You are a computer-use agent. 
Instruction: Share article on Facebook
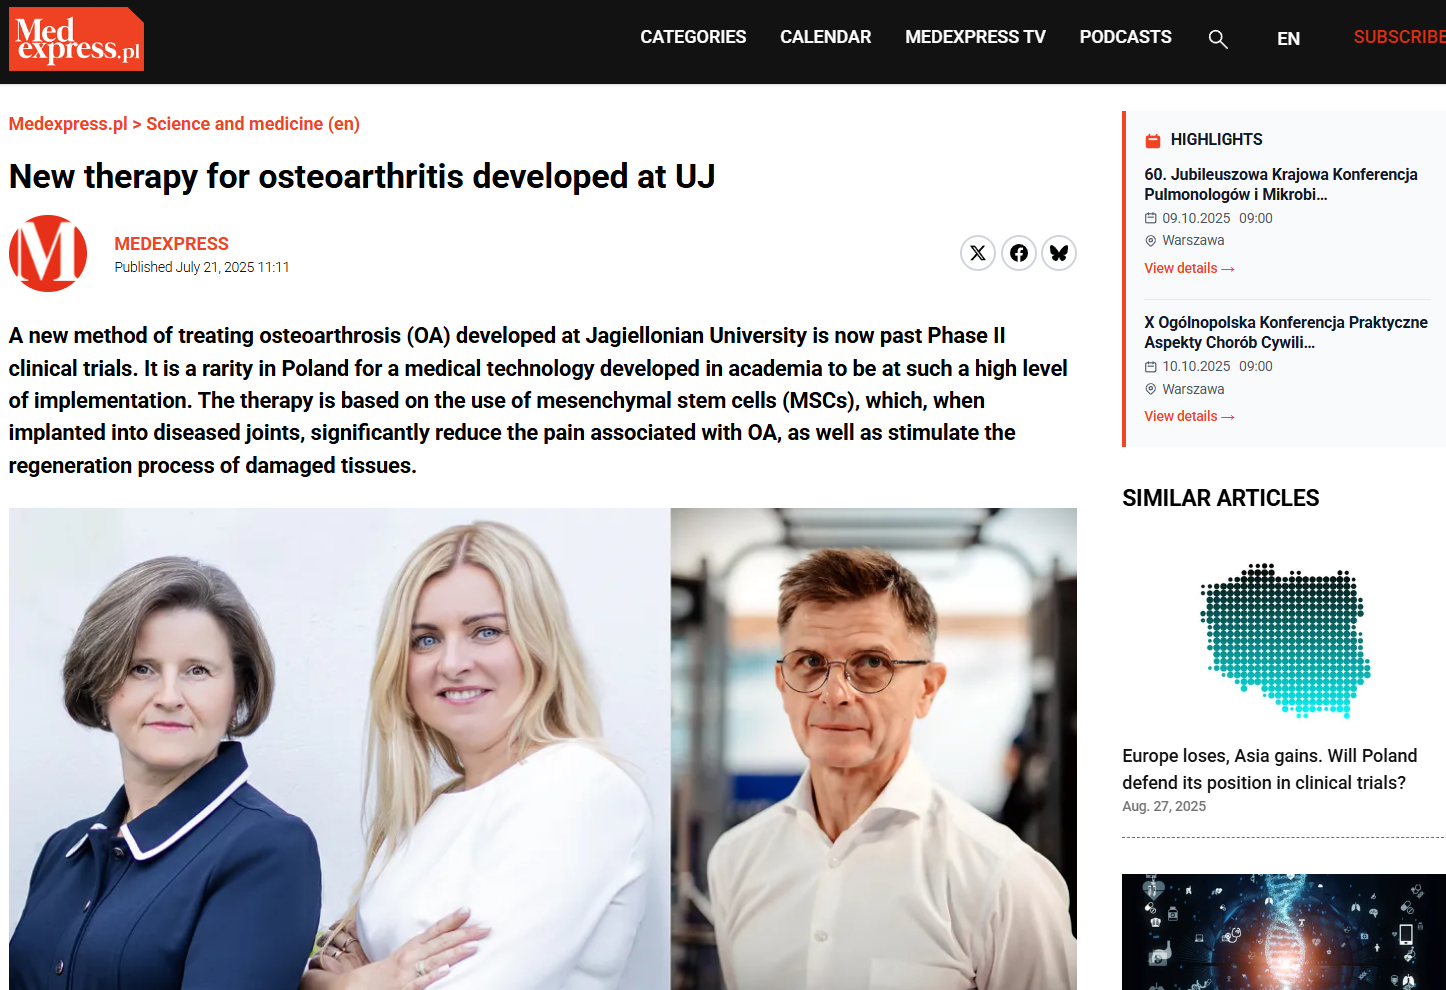coord(1018,253)
